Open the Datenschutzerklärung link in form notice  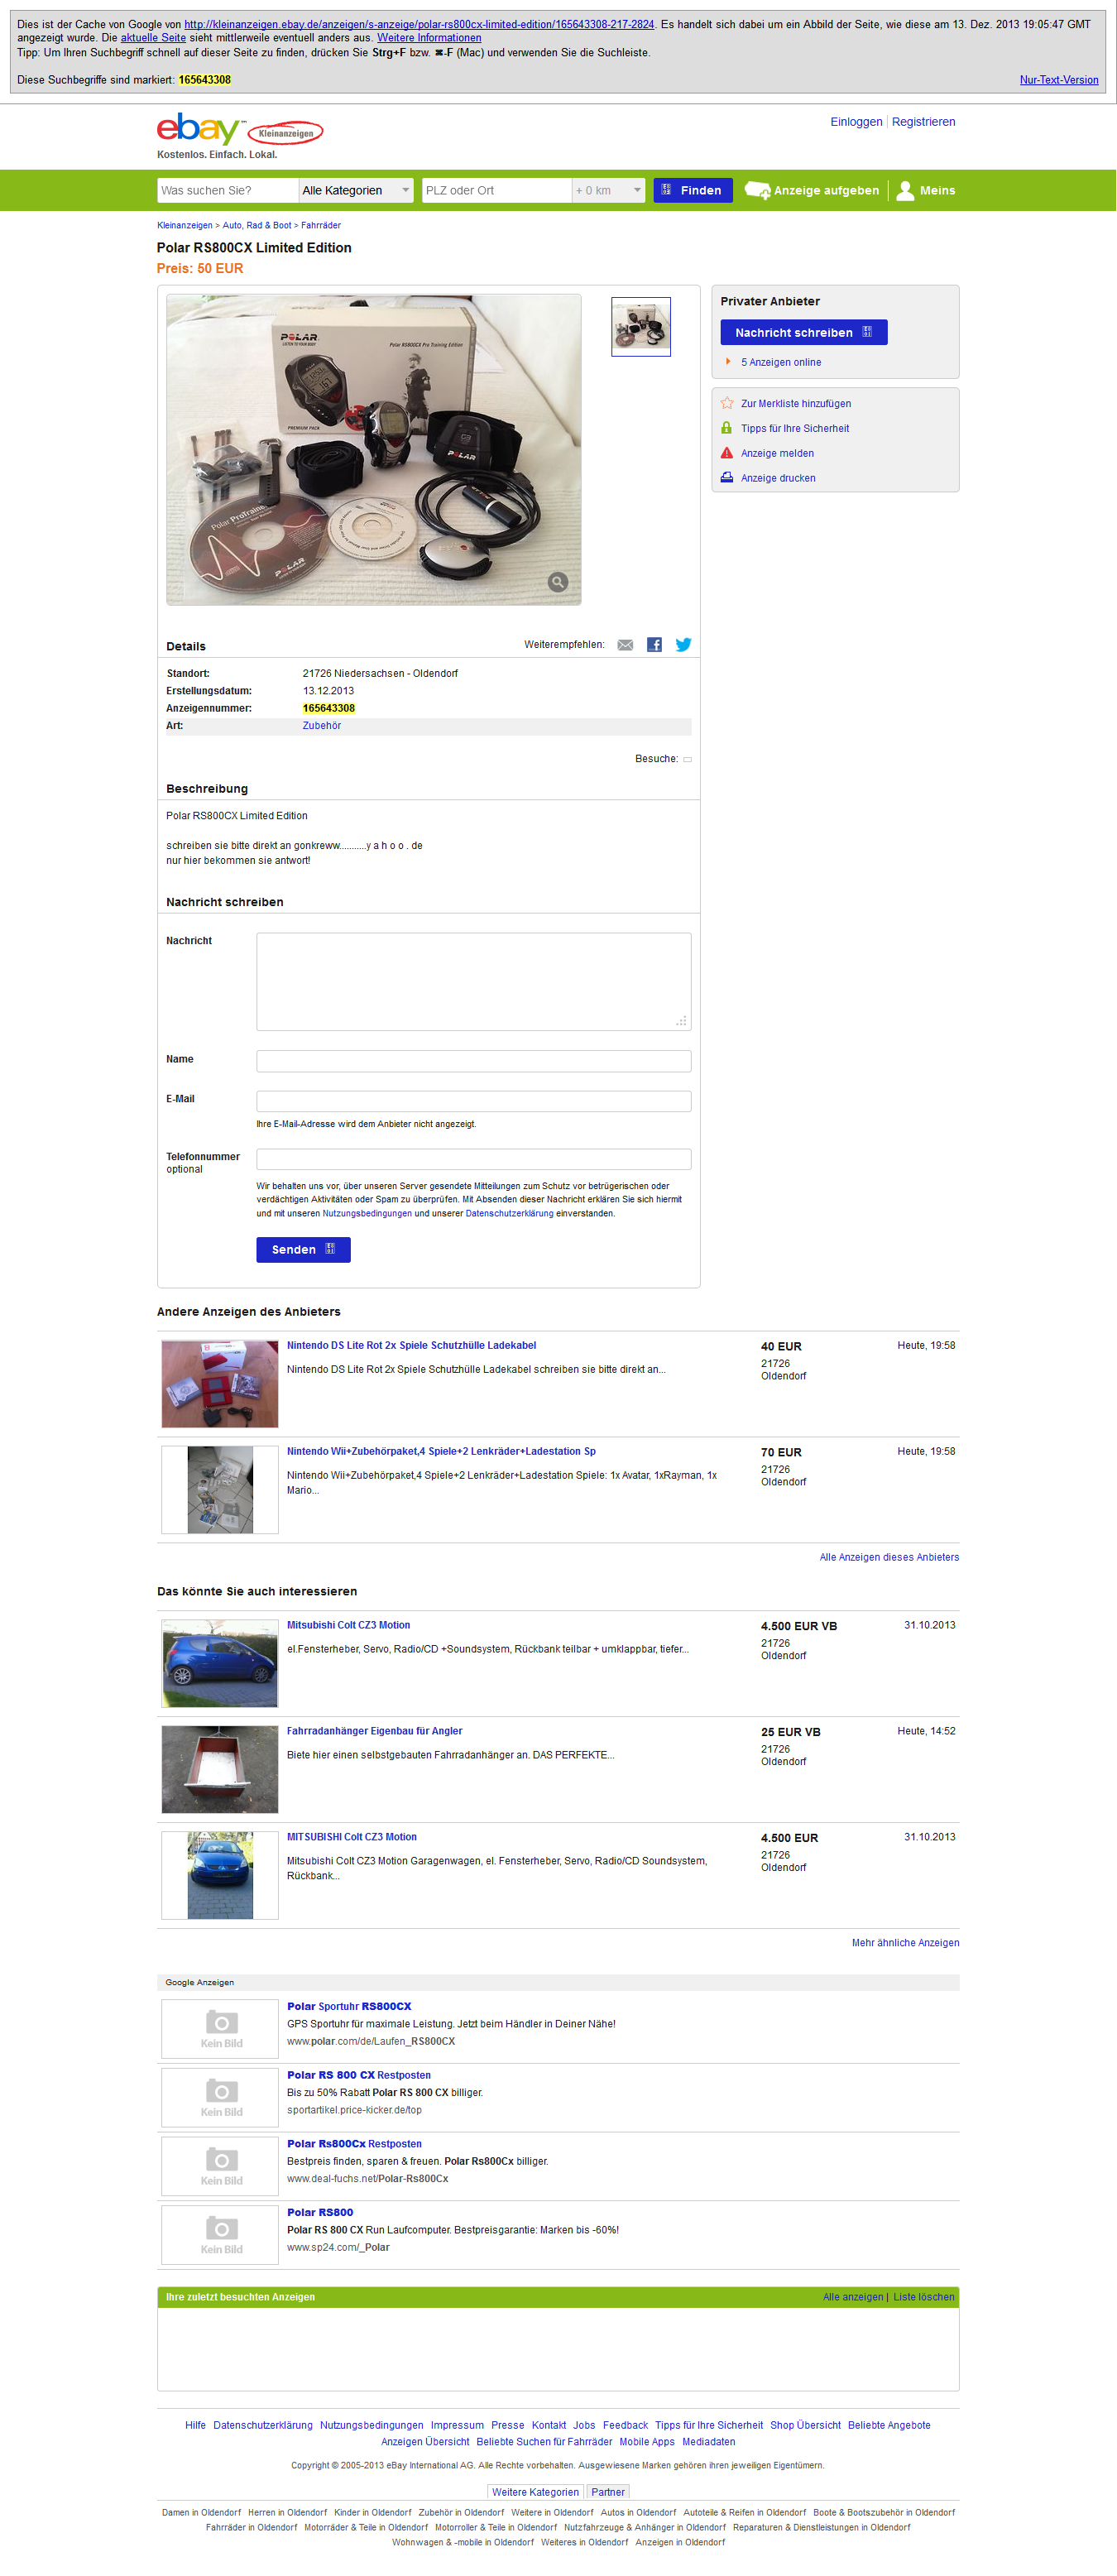pos(509,1213)
